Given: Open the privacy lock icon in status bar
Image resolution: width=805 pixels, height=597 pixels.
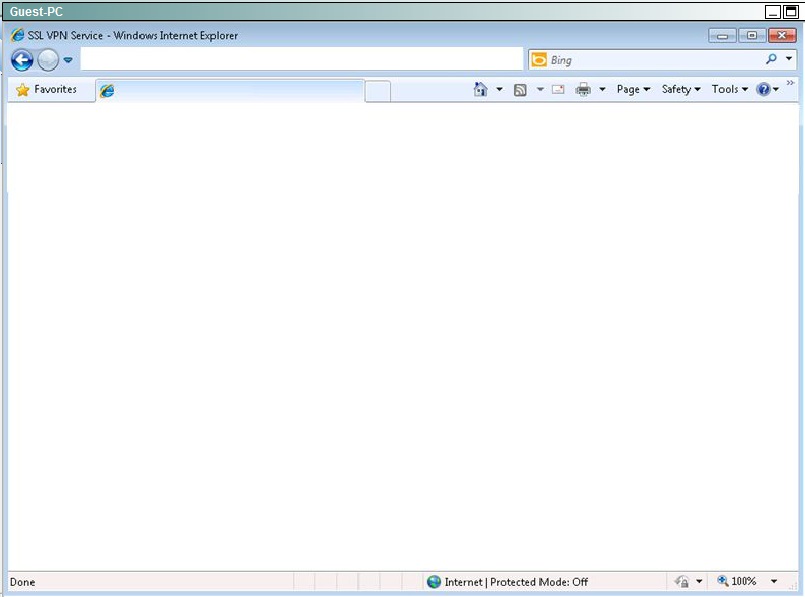Looking at the screenshot, I should coord(682,582).
